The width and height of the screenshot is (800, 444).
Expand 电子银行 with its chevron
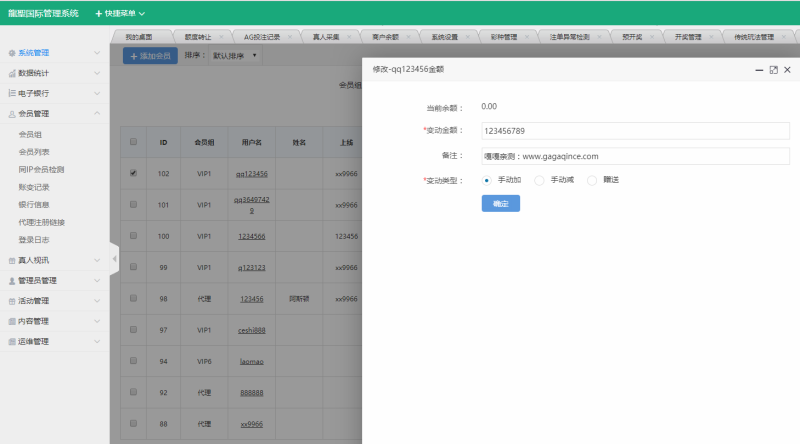(x=97, y=93)
